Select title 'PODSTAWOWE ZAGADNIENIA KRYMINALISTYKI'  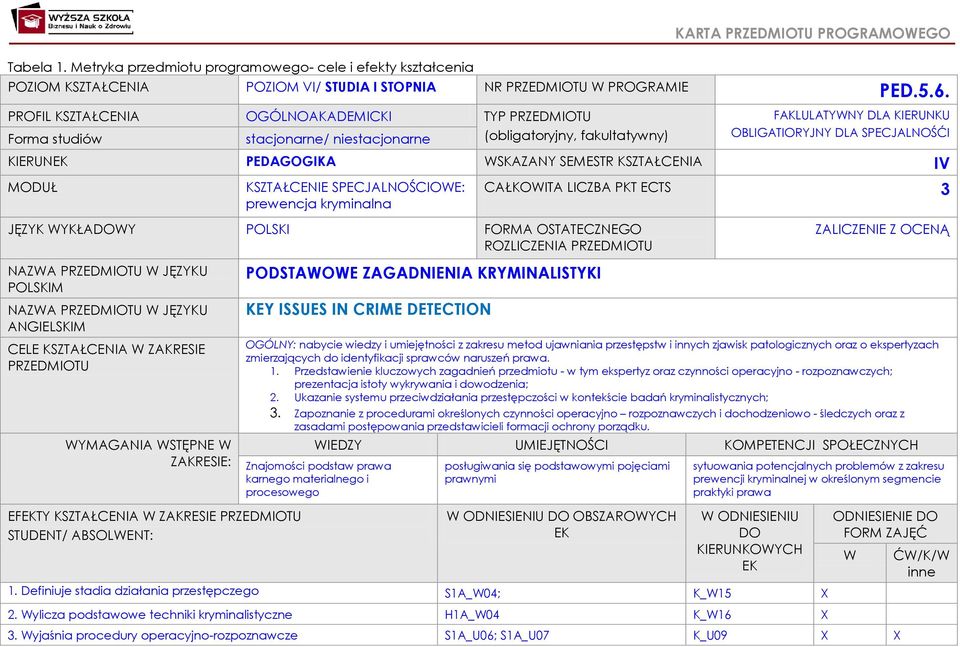423,273
